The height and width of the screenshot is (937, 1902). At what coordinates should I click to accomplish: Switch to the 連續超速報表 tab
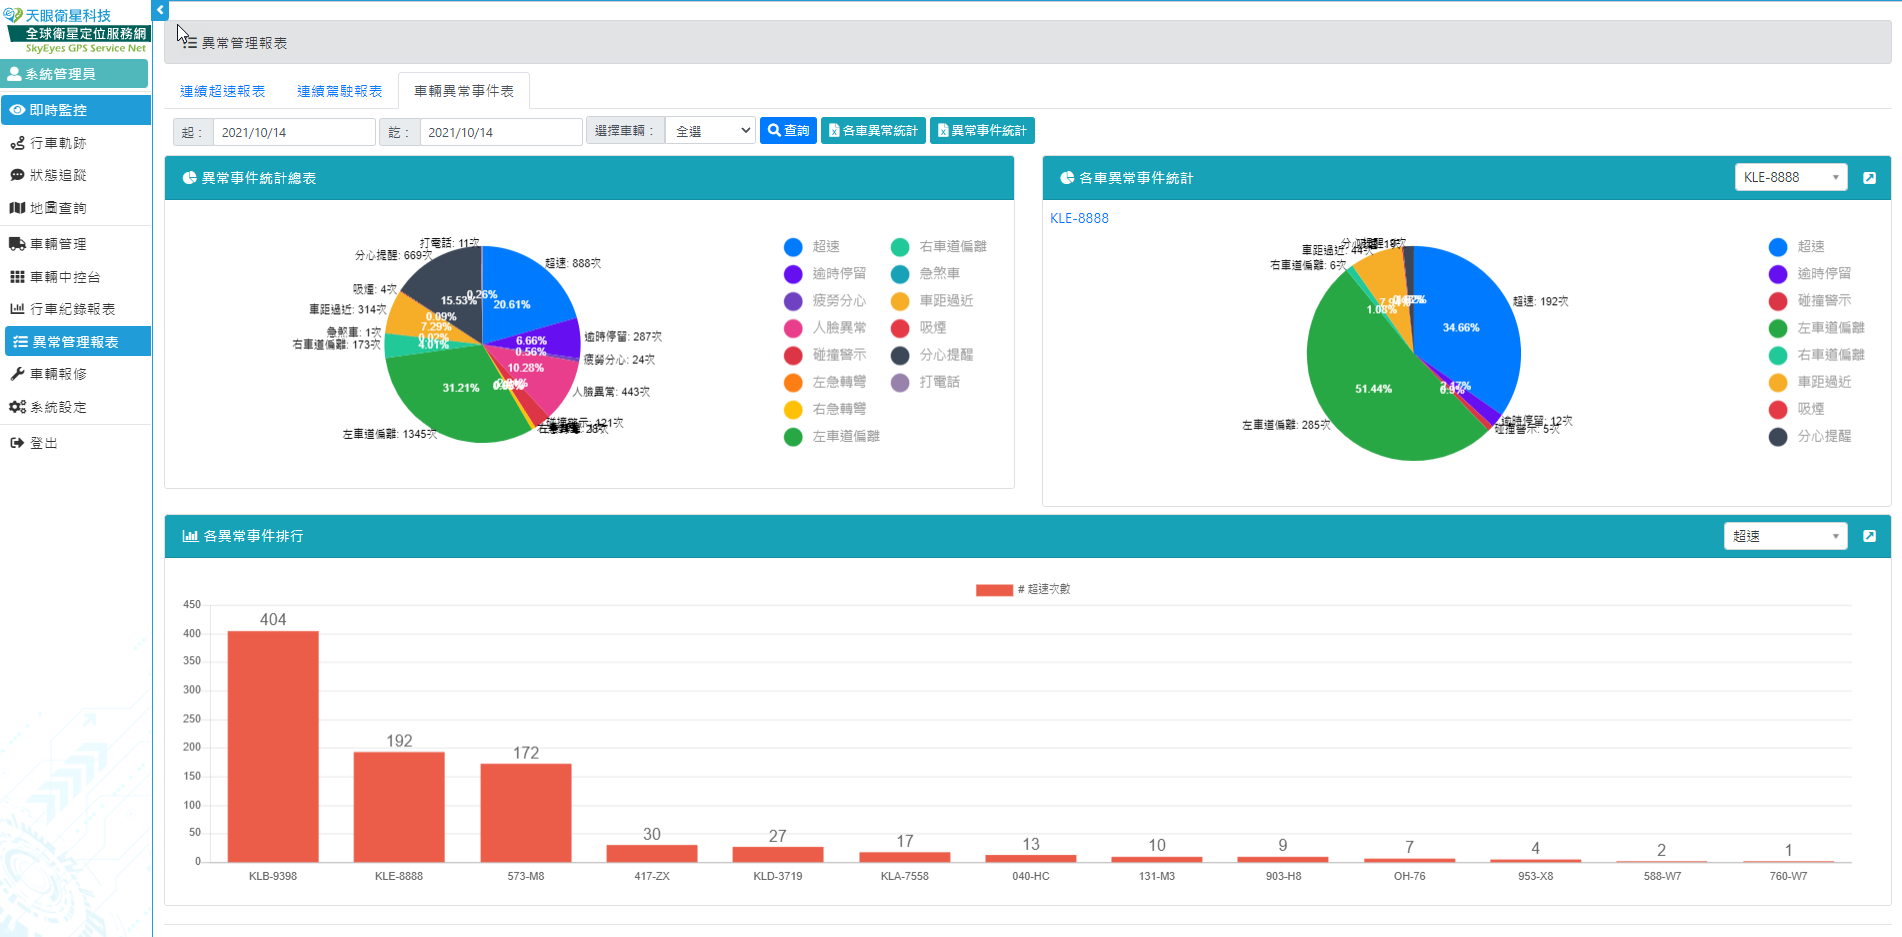pos(222,91)
